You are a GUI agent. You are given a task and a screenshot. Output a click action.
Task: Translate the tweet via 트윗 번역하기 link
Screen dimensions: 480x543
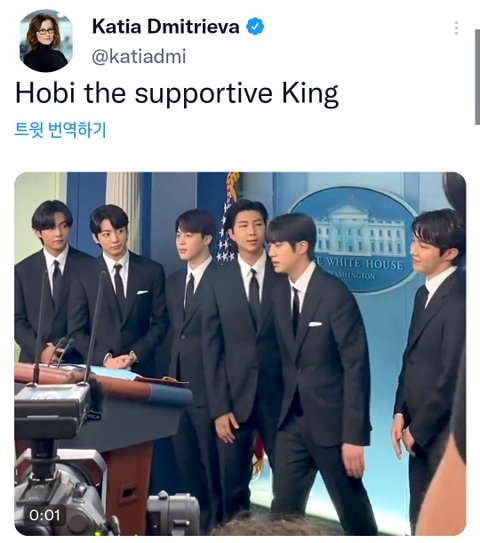[60, 130]
